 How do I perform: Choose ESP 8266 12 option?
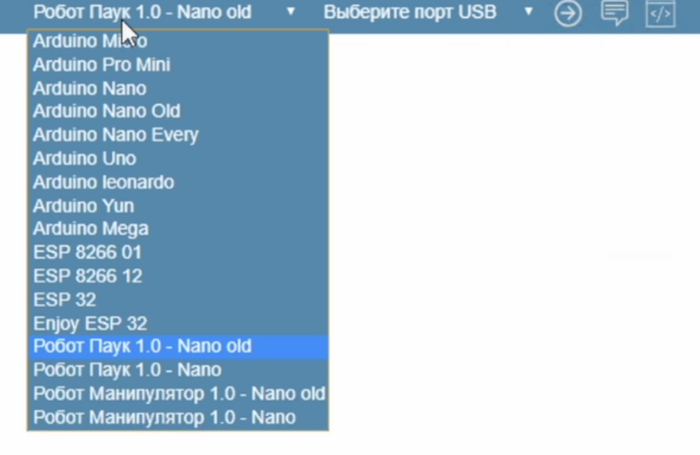click(x=87, y=275)
